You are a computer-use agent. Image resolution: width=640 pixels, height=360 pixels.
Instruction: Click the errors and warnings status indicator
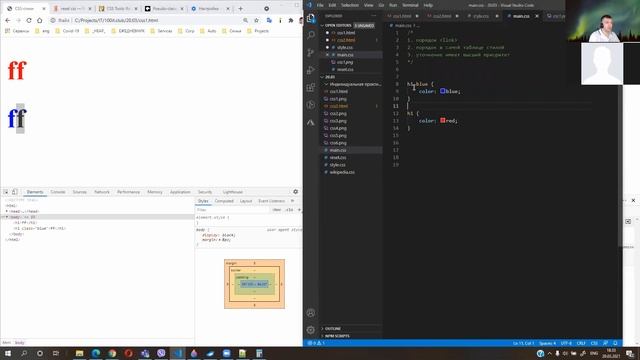point(316,343)
